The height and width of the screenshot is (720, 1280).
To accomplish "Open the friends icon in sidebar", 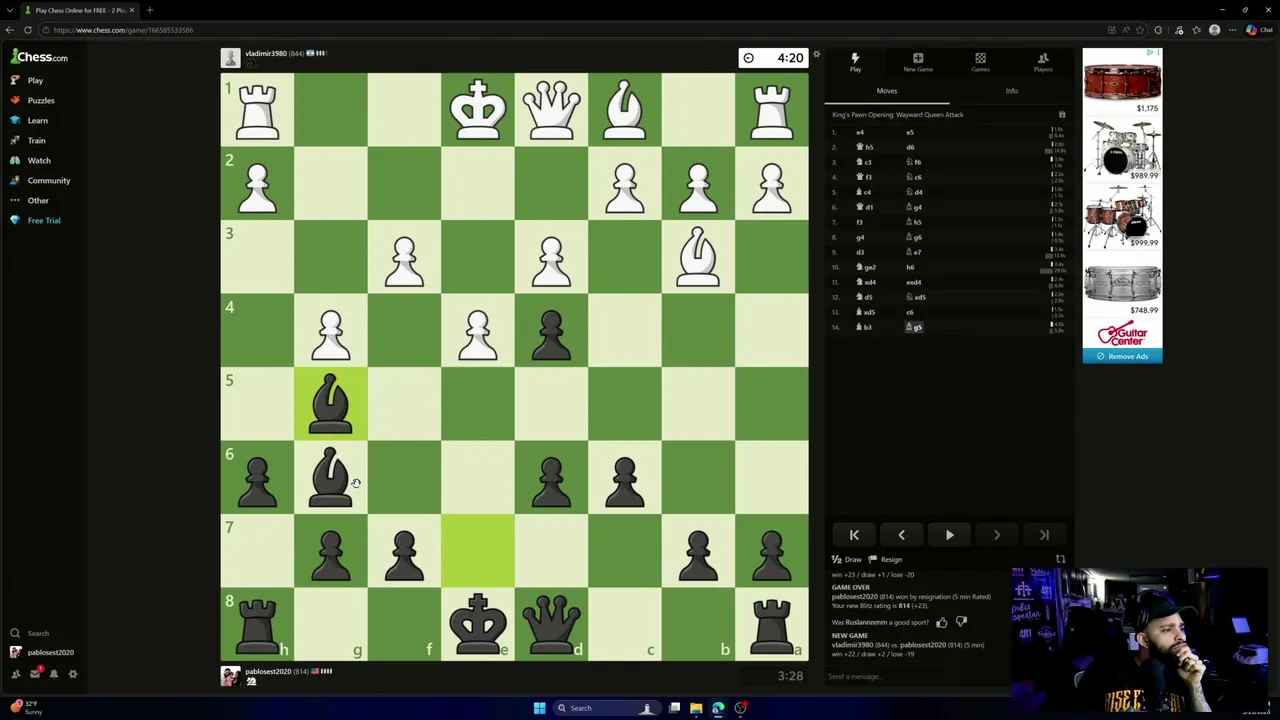I will tap(15, 674).
